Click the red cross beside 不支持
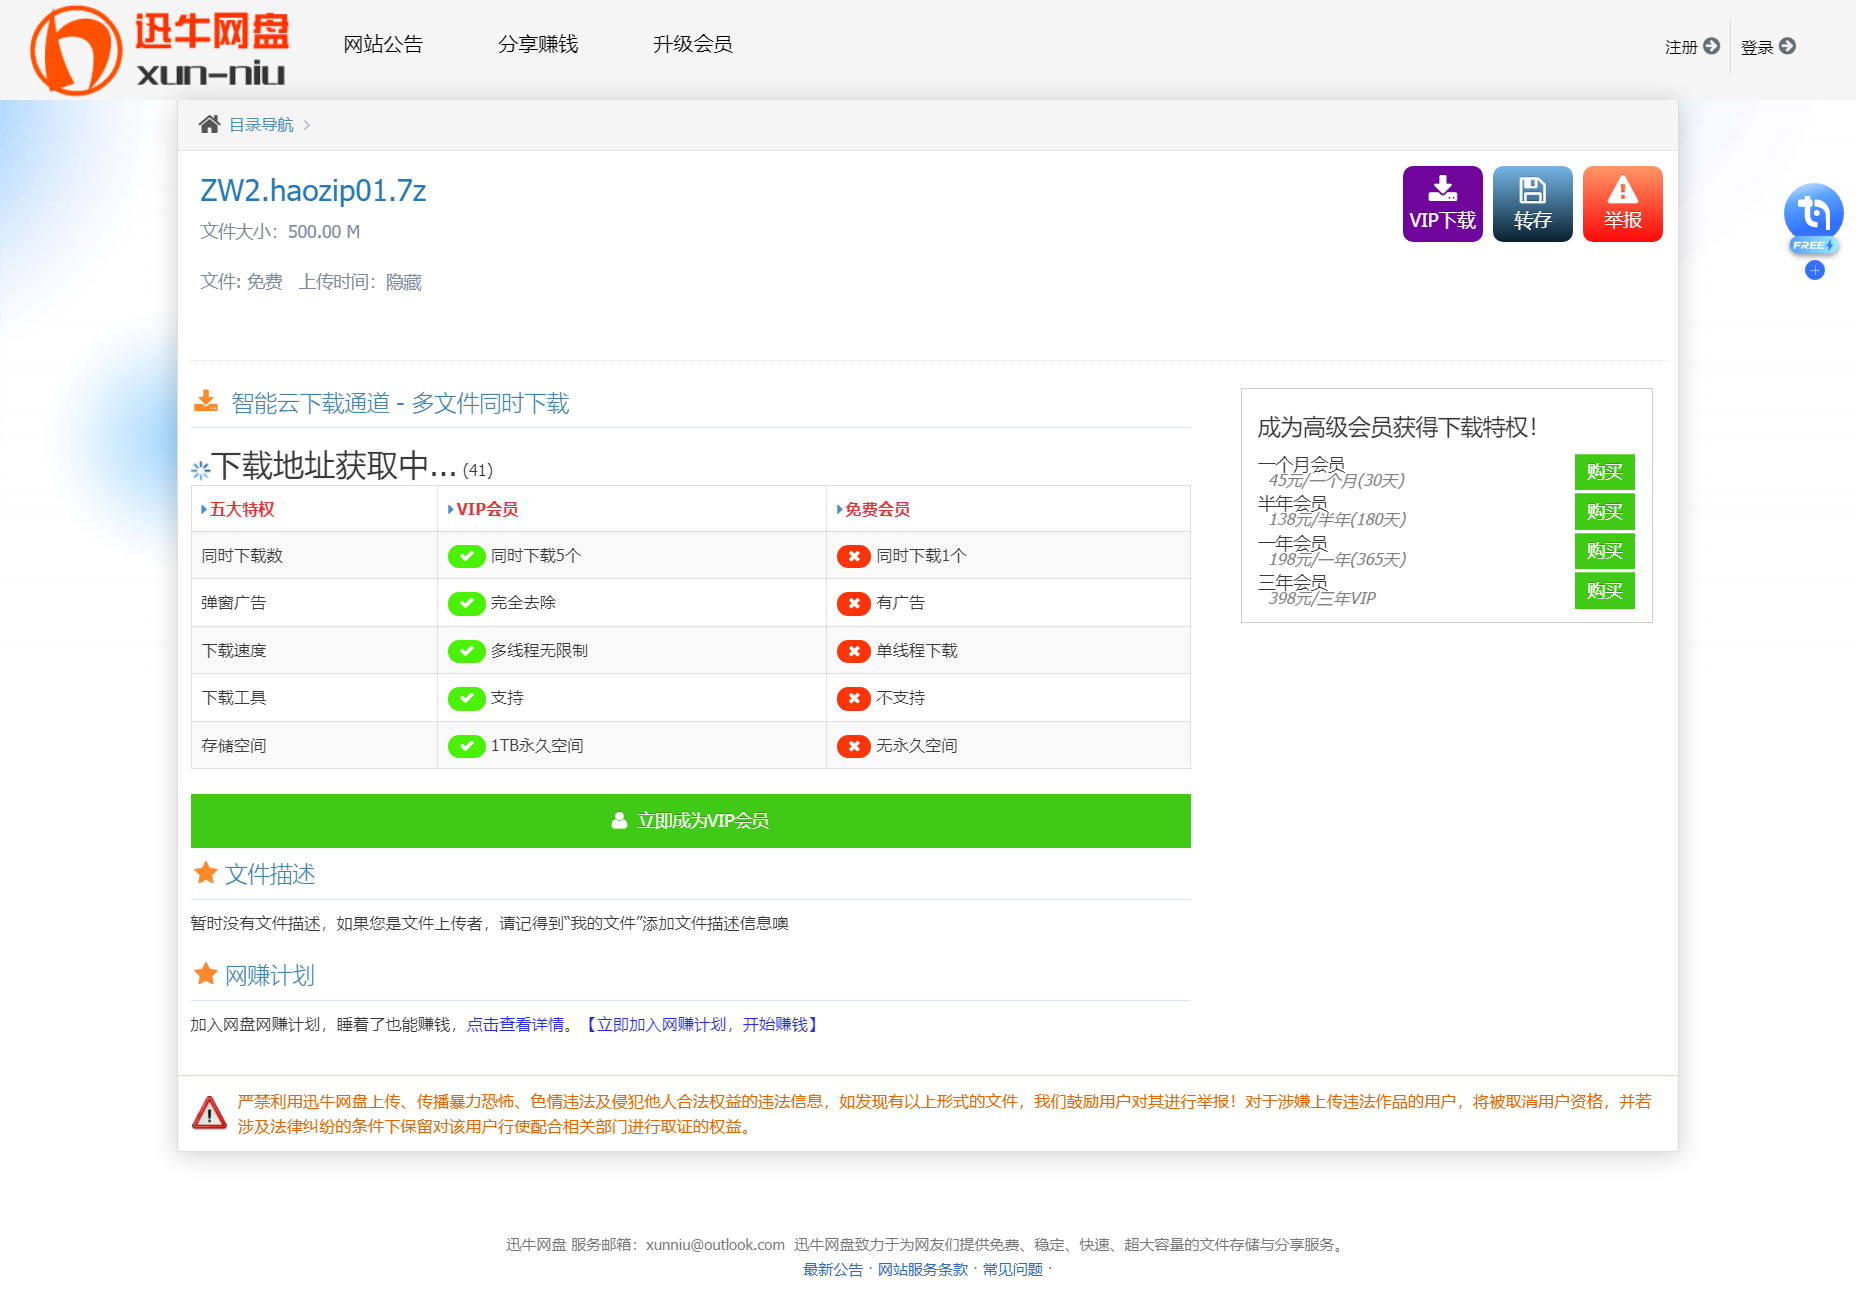Screen dimensions: 1856x1307 (854, 698)
